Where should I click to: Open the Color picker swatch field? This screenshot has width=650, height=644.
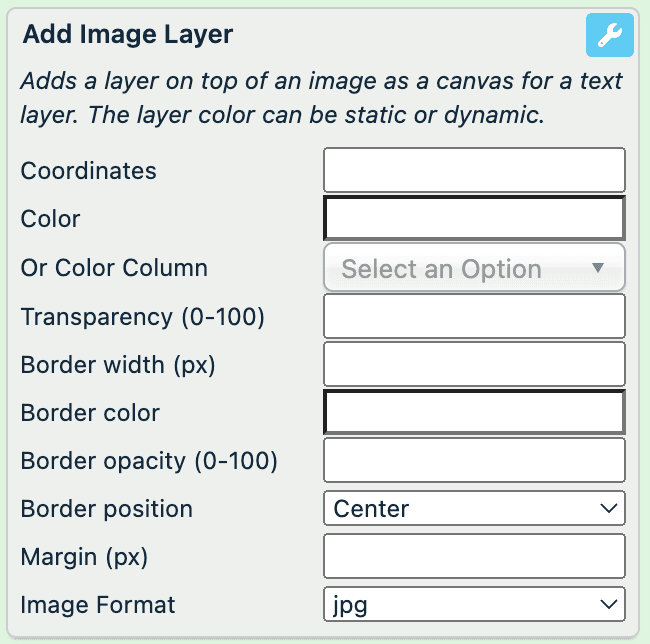pos(474,218)
